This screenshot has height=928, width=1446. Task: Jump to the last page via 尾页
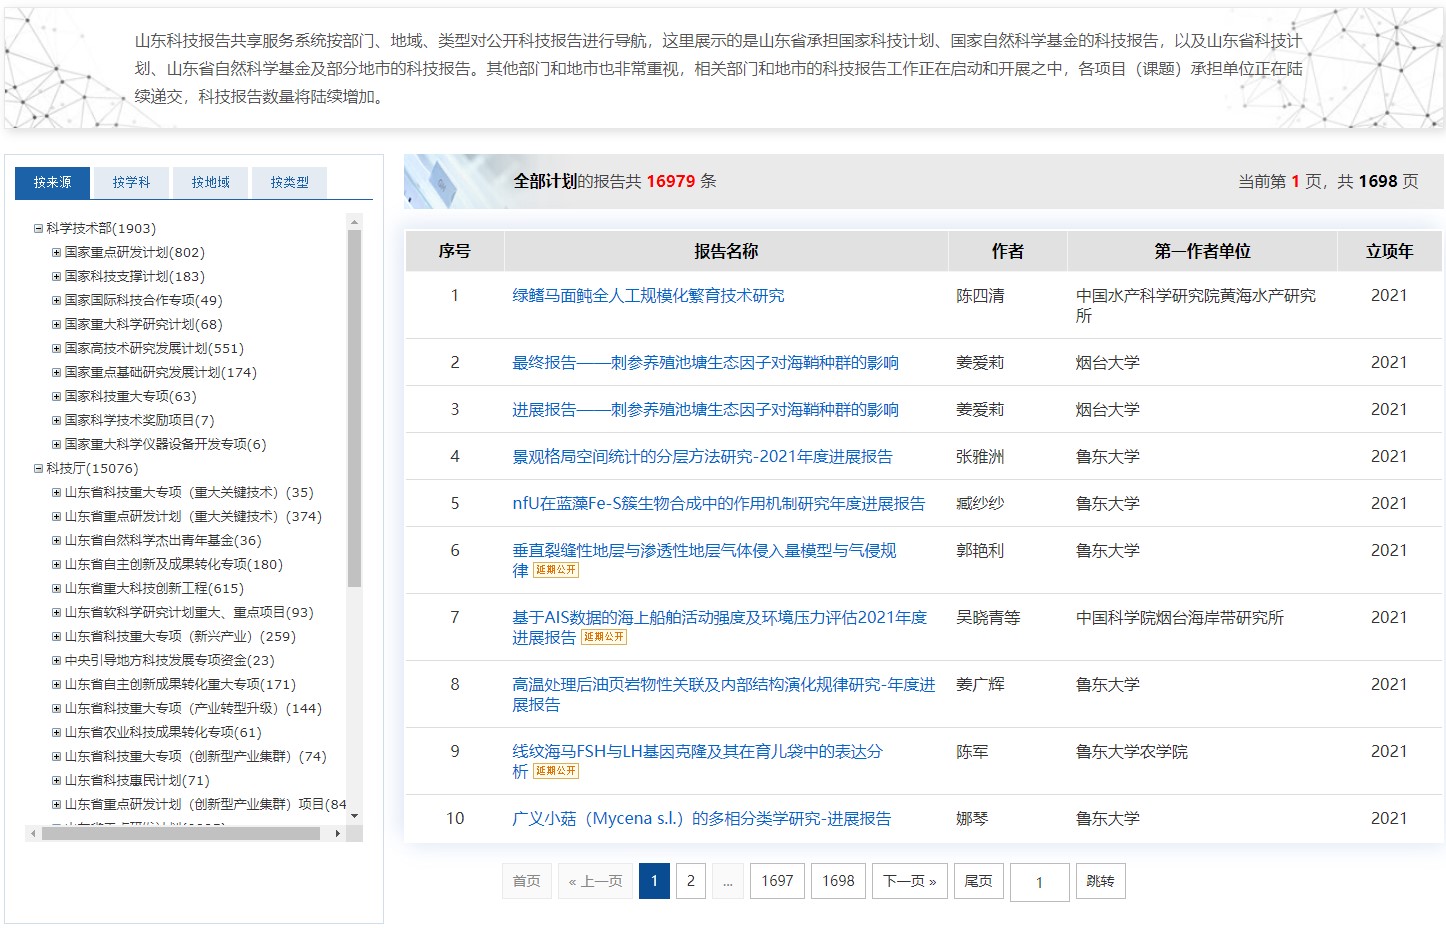(978, 881)
